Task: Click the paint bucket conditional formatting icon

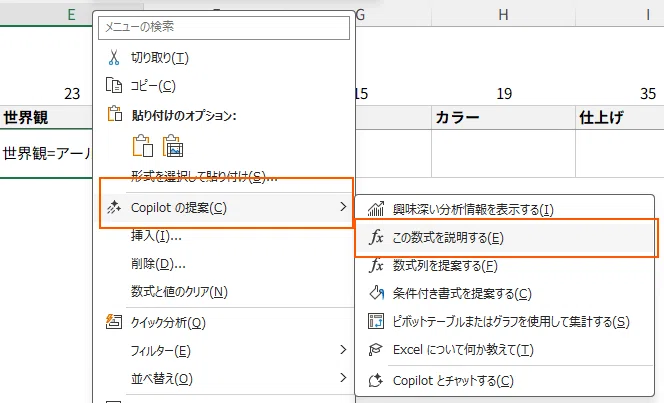Action: pyautogui.click(x=376, y=293)
